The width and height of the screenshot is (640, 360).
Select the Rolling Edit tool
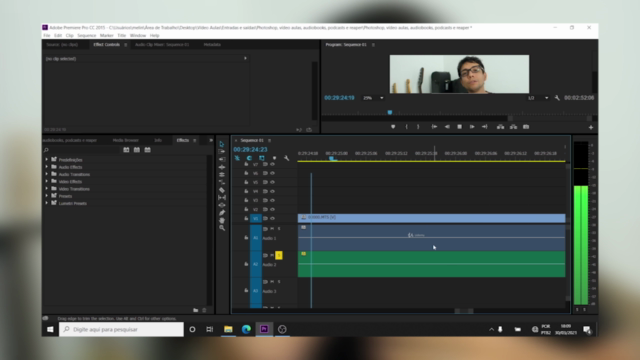click(222, 175)
